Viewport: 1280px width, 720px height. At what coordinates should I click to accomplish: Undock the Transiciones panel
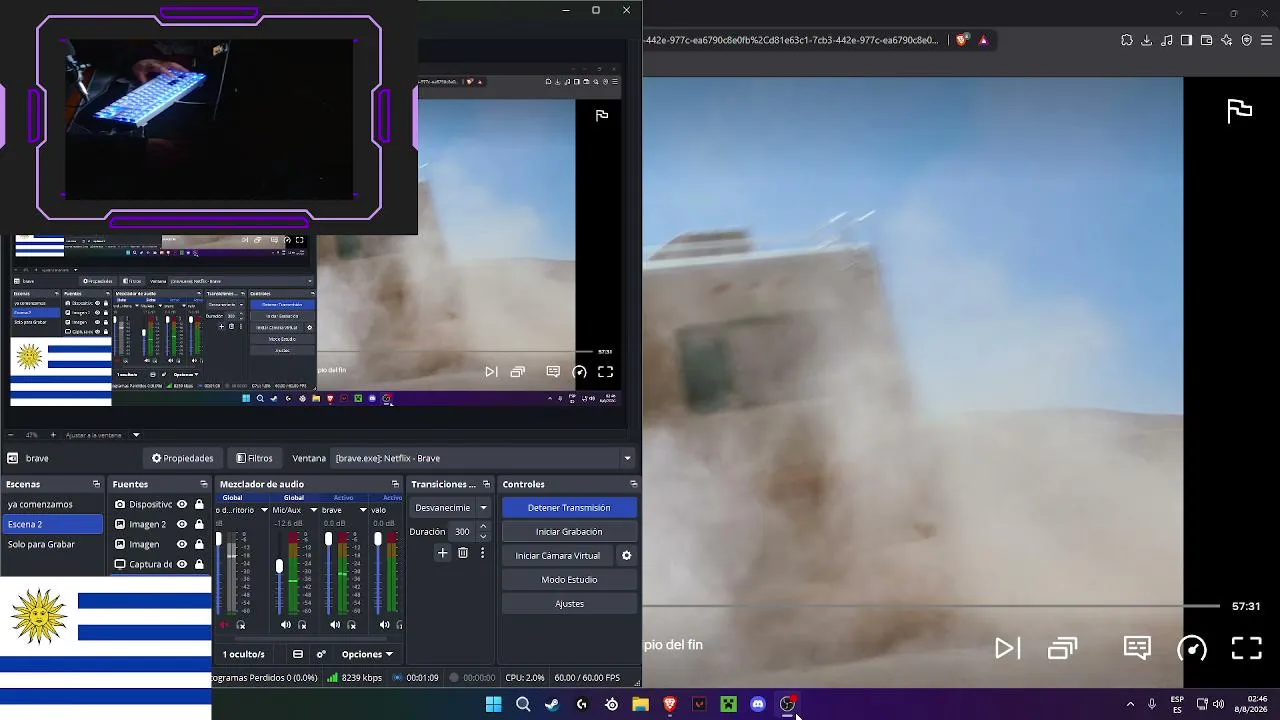coord(486,484)
